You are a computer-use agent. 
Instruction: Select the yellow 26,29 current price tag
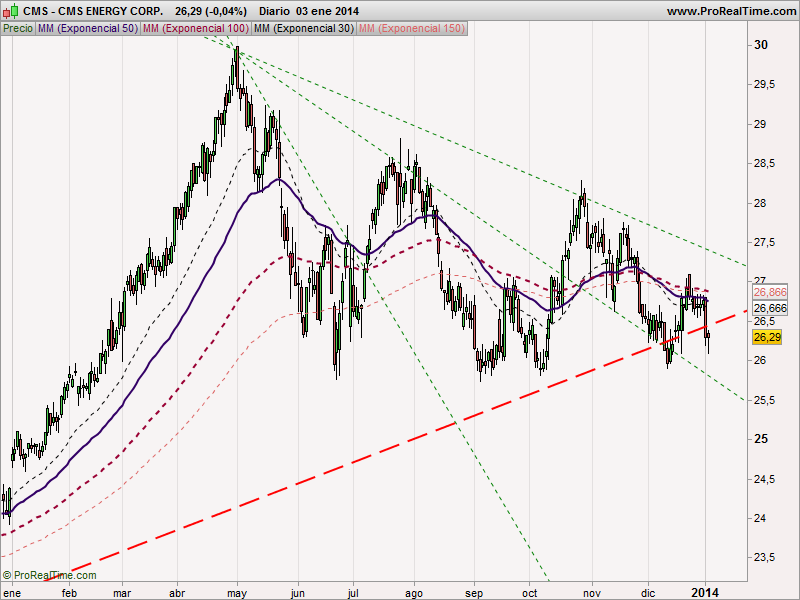[x=767, y=337]
